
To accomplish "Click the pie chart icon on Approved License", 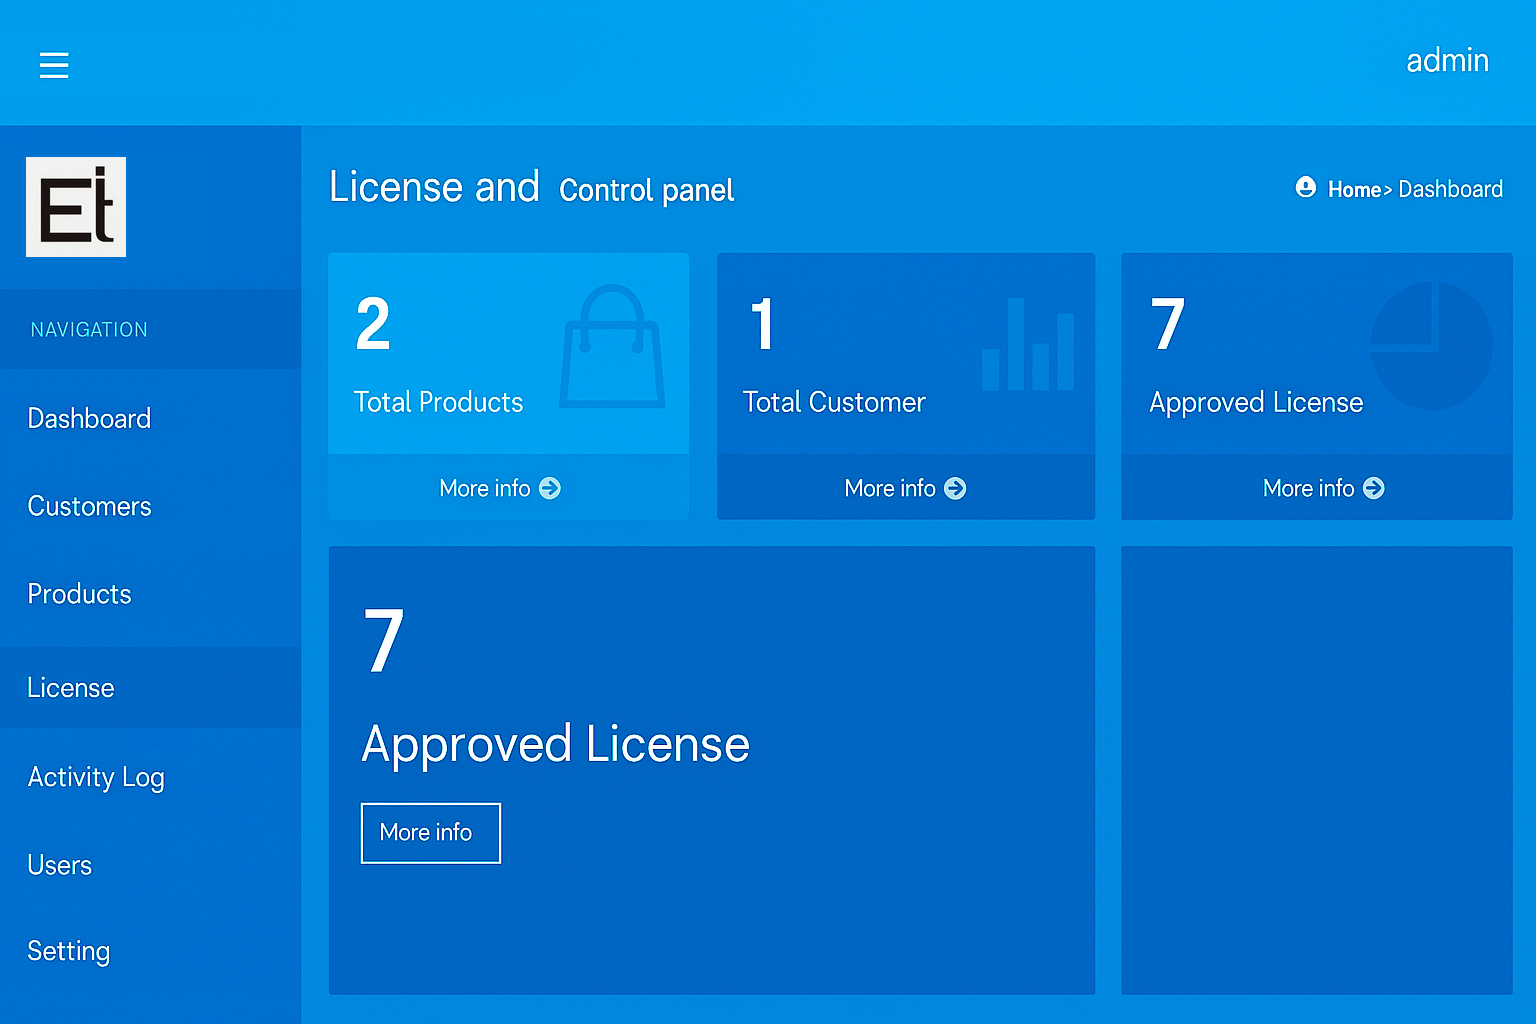I will [x=1430, y=346].
